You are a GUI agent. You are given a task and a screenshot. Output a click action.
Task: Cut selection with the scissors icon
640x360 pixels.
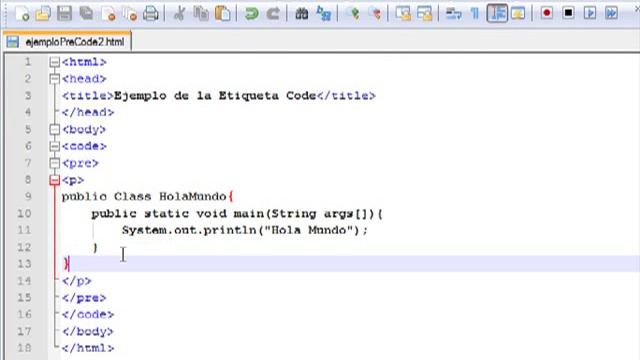point(179,13)
